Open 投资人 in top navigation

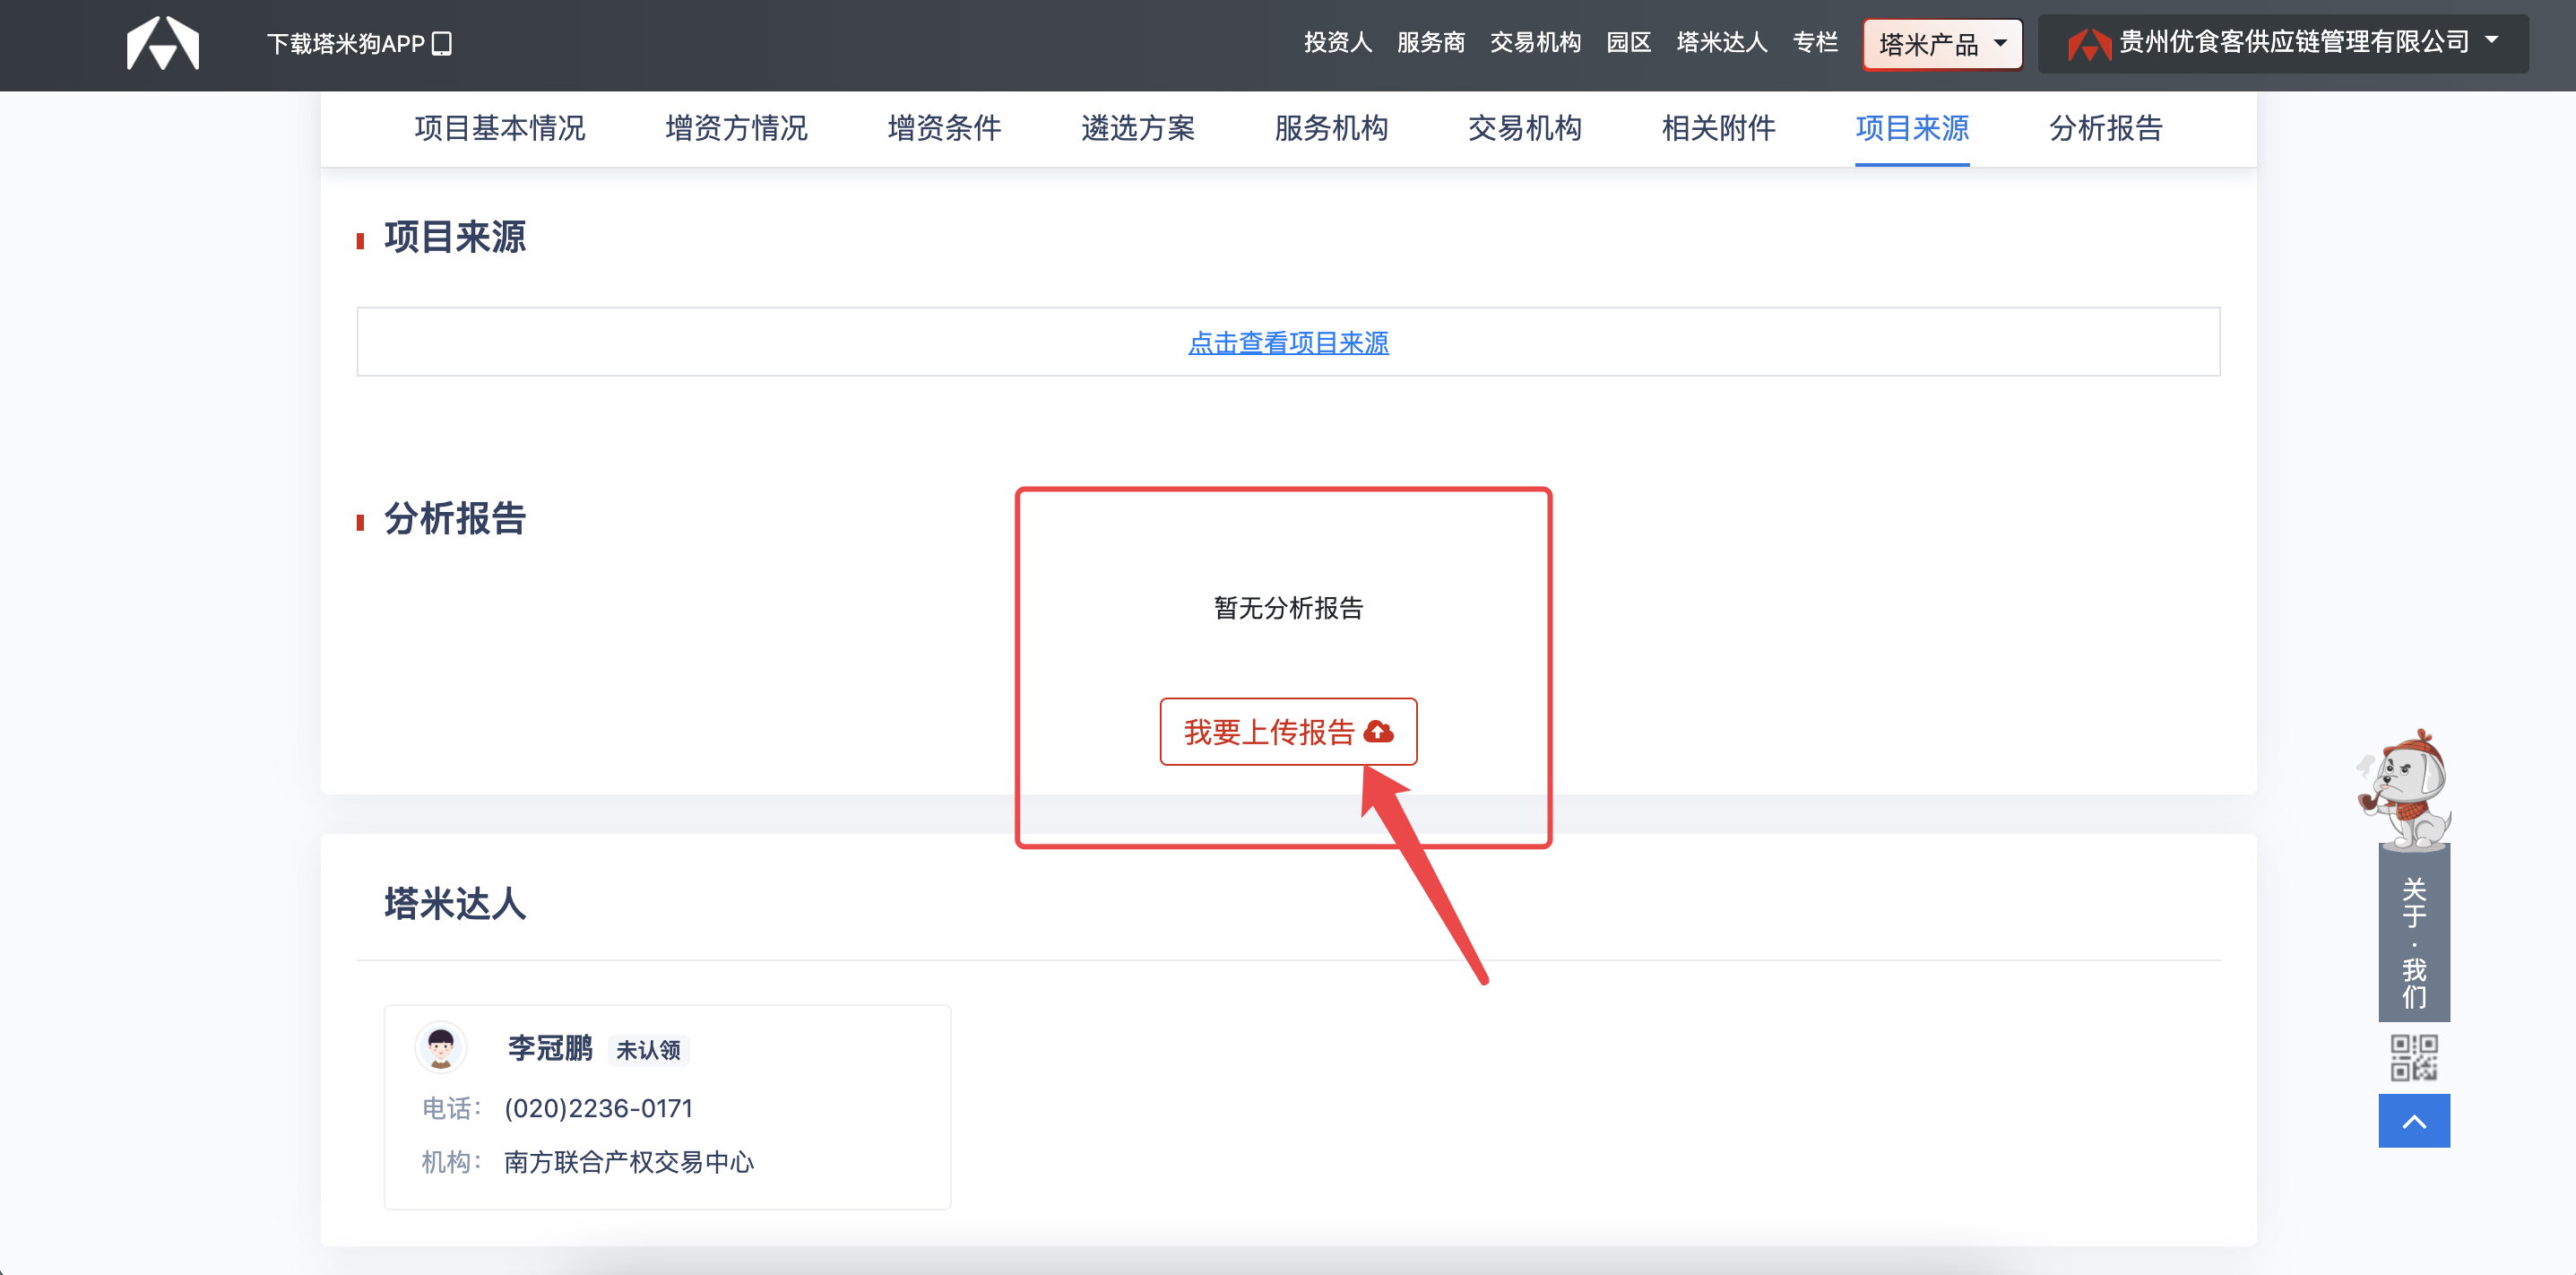tap(1338, 42)
